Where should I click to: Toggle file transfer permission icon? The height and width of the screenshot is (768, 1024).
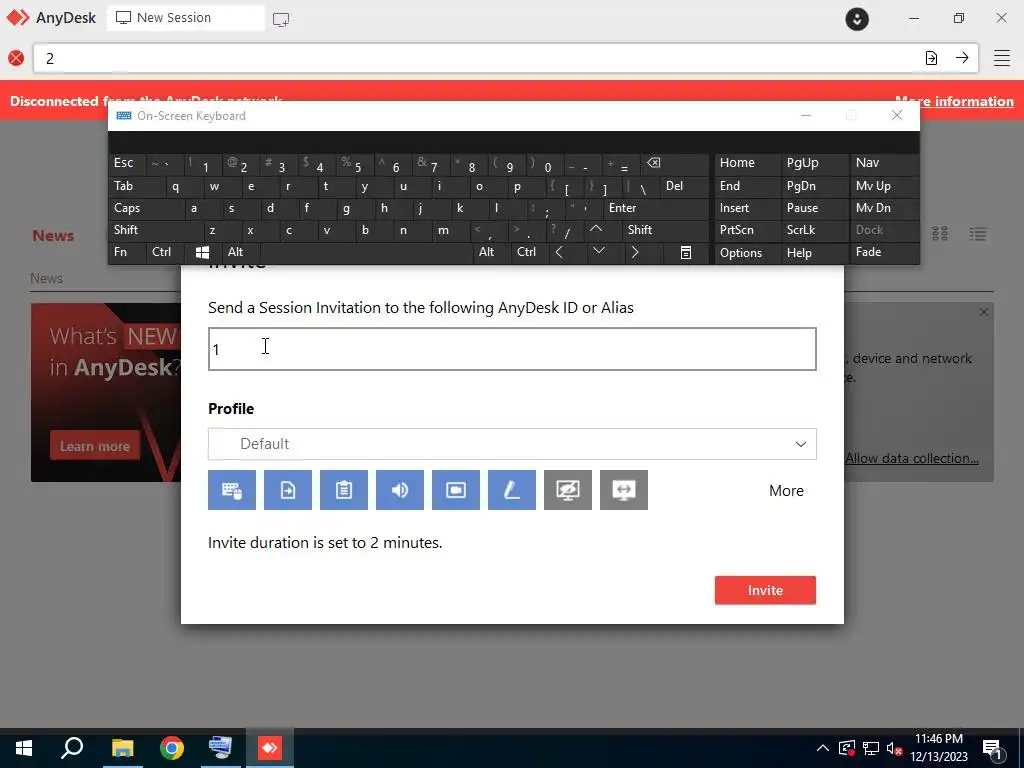point(288,490)
